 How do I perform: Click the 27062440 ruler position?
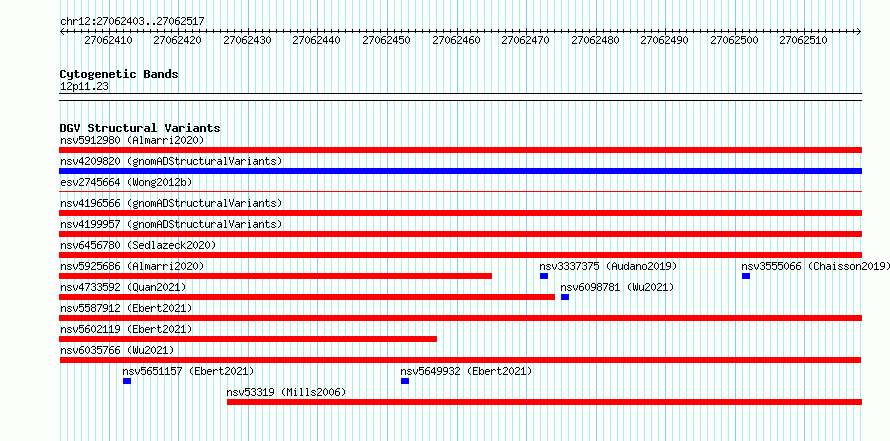pos(317,40)
